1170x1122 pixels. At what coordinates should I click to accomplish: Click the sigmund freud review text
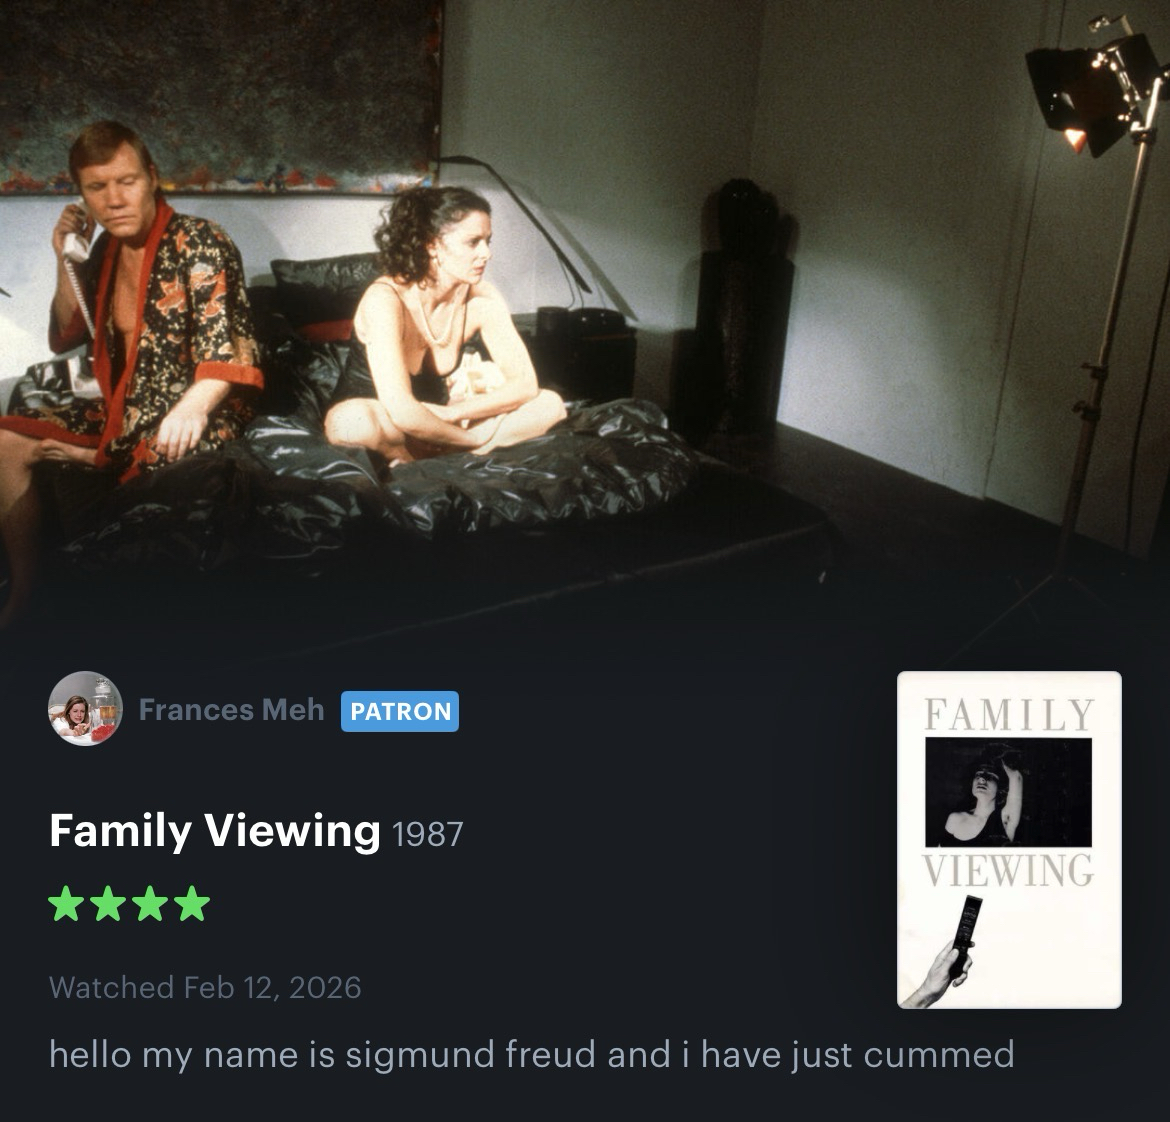tap(532, 1054)
